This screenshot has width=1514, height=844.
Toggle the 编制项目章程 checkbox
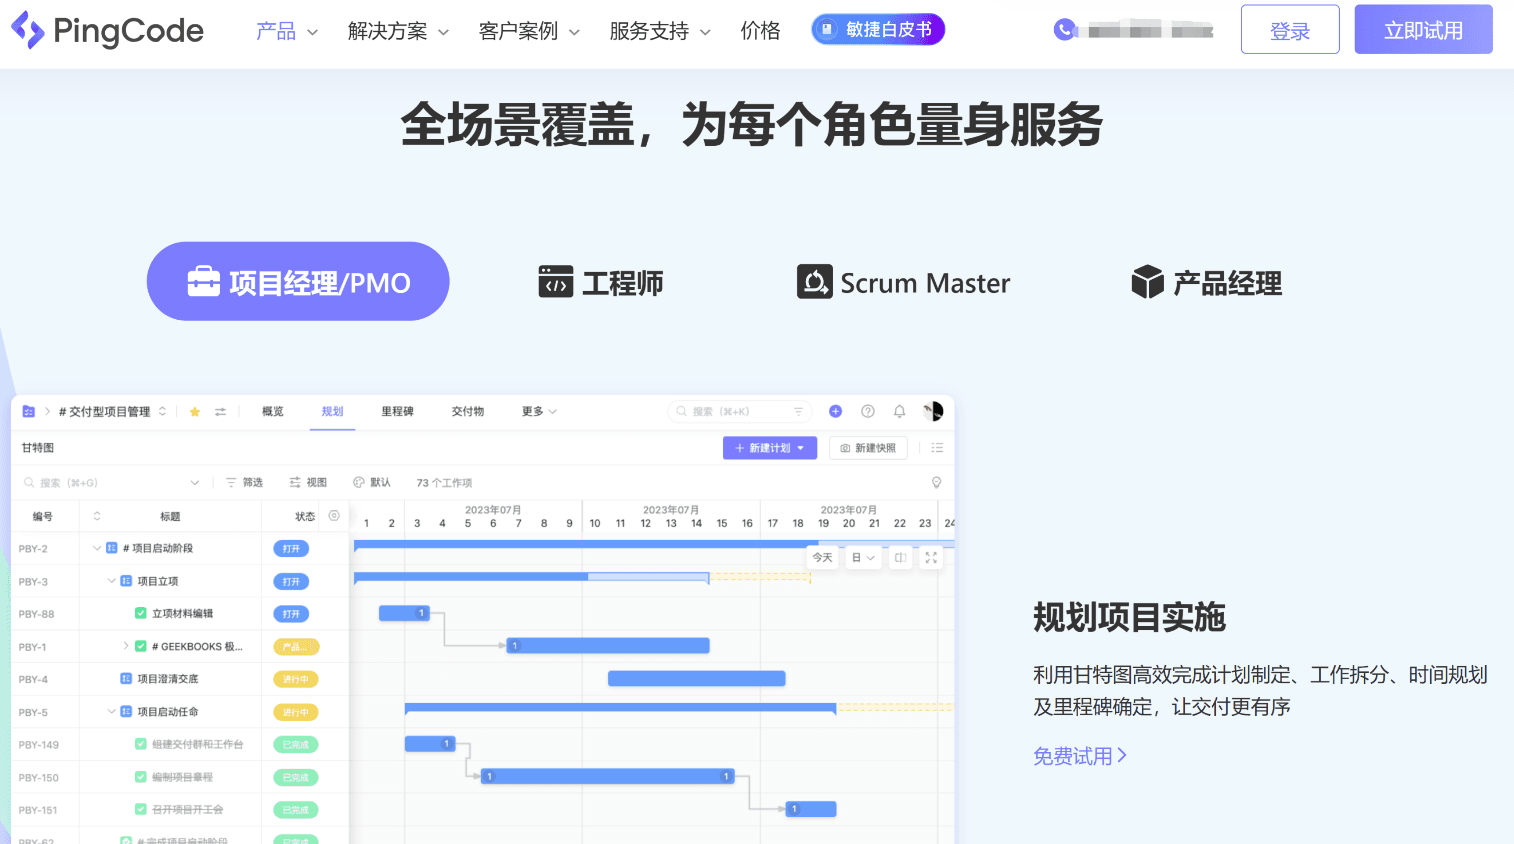tap(141, 777)
